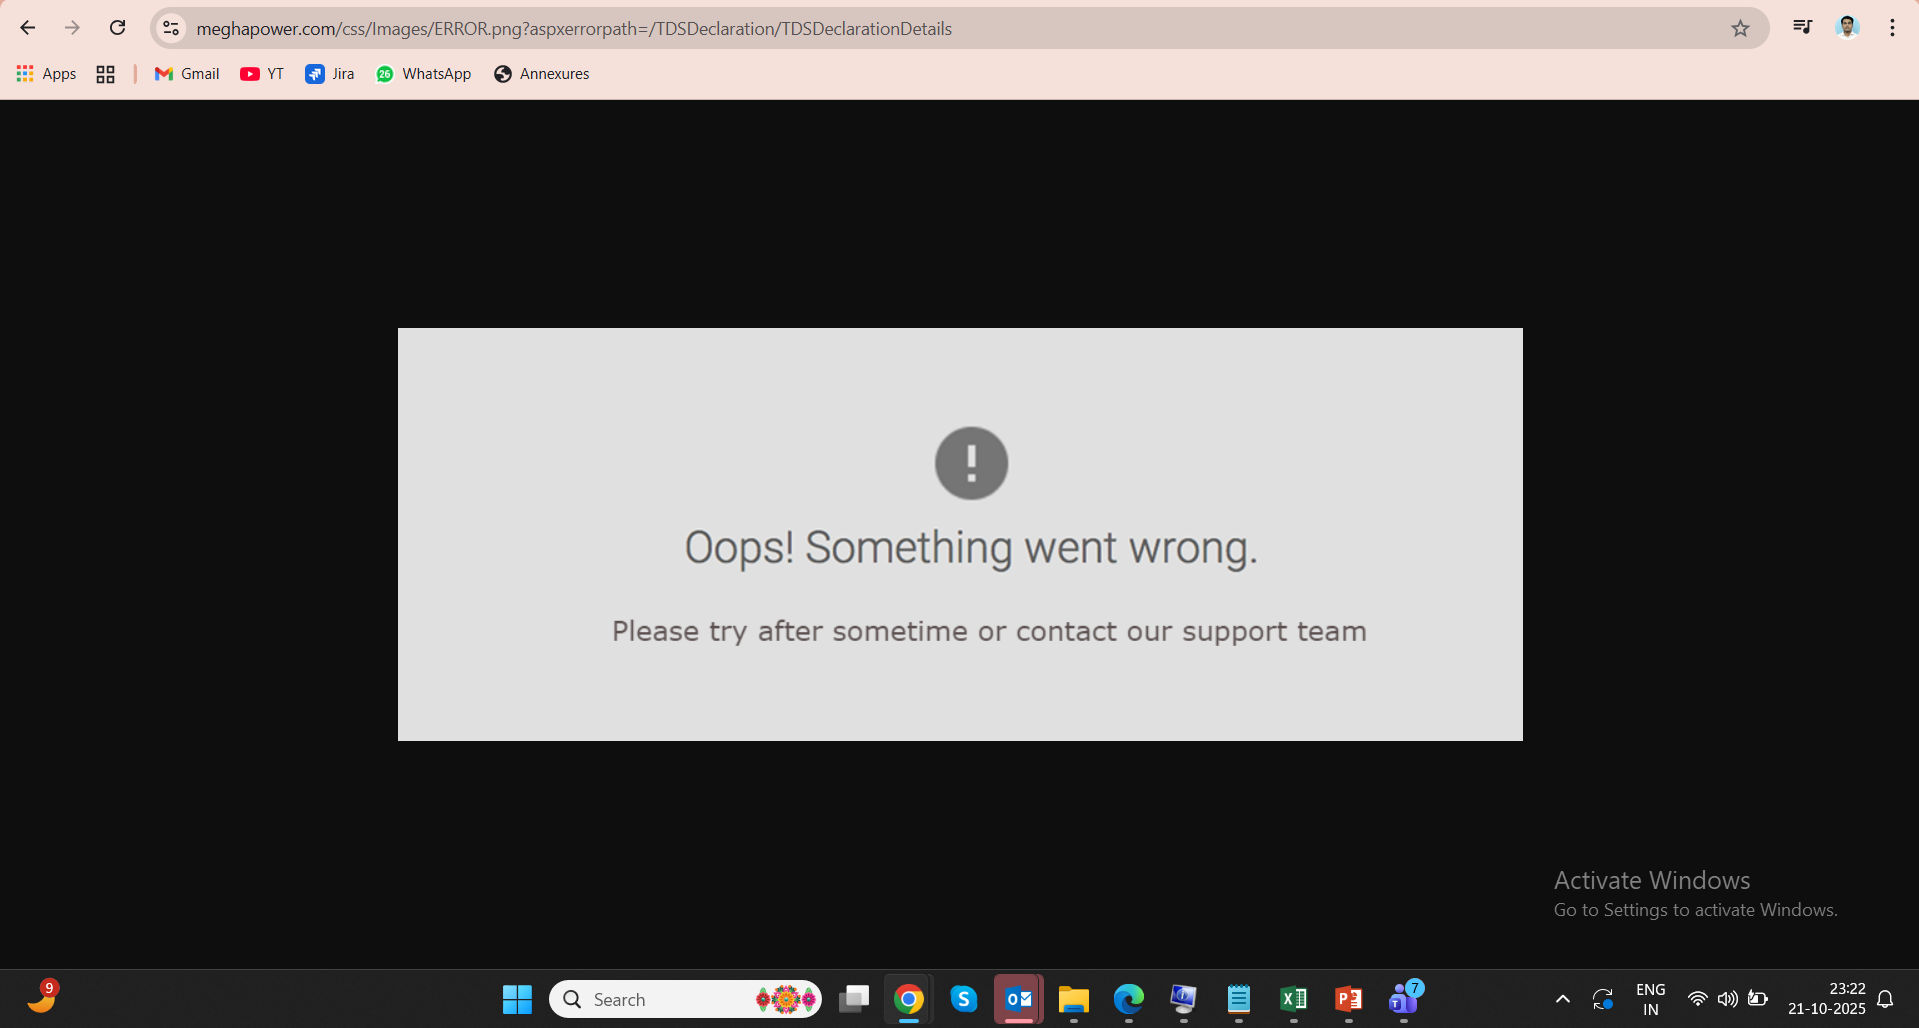Open the Chrome profile avatar
This screenshot has height=1028, width=1919.
[x=1847, y=28]
